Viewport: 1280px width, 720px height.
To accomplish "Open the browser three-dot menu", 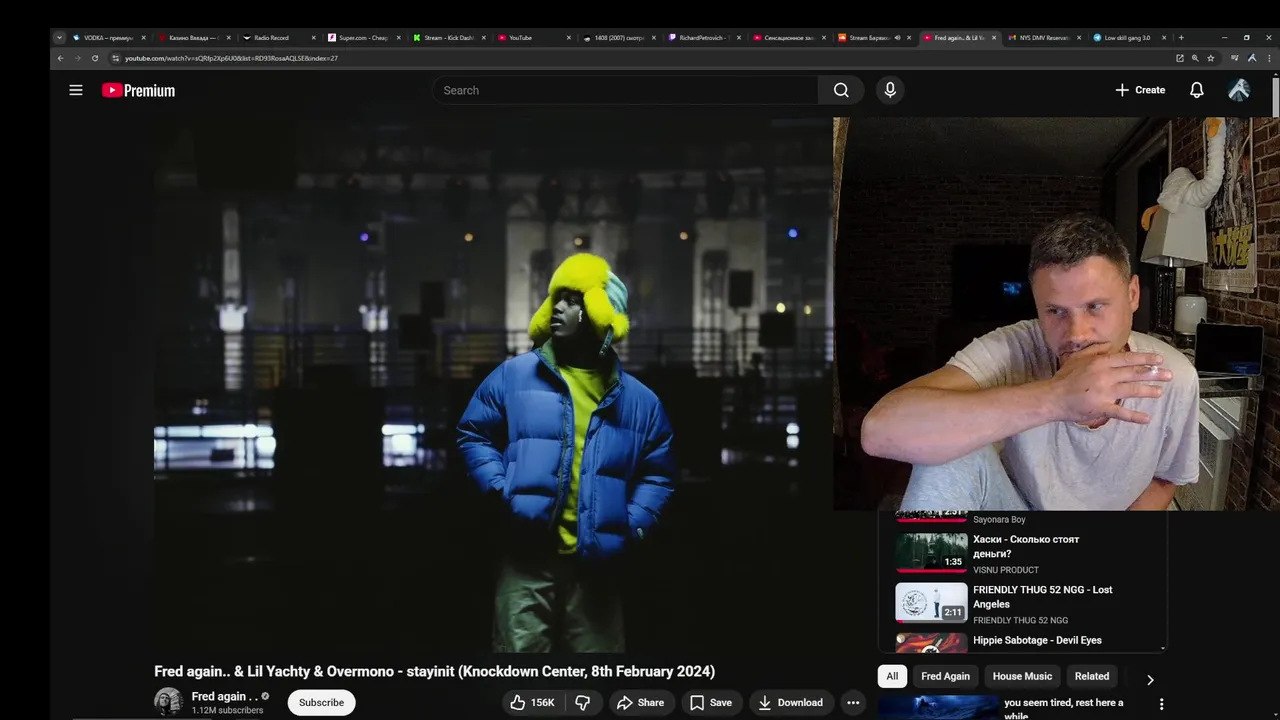I will tap(1269, 58).
